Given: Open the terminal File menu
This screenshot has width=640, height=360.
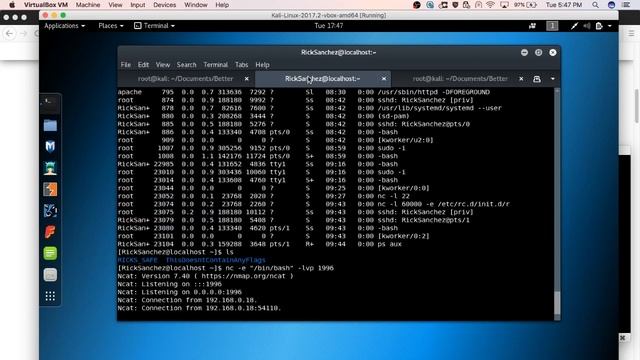Looking at the screenshot, I should pyautogui.click(x=126, y=64).
